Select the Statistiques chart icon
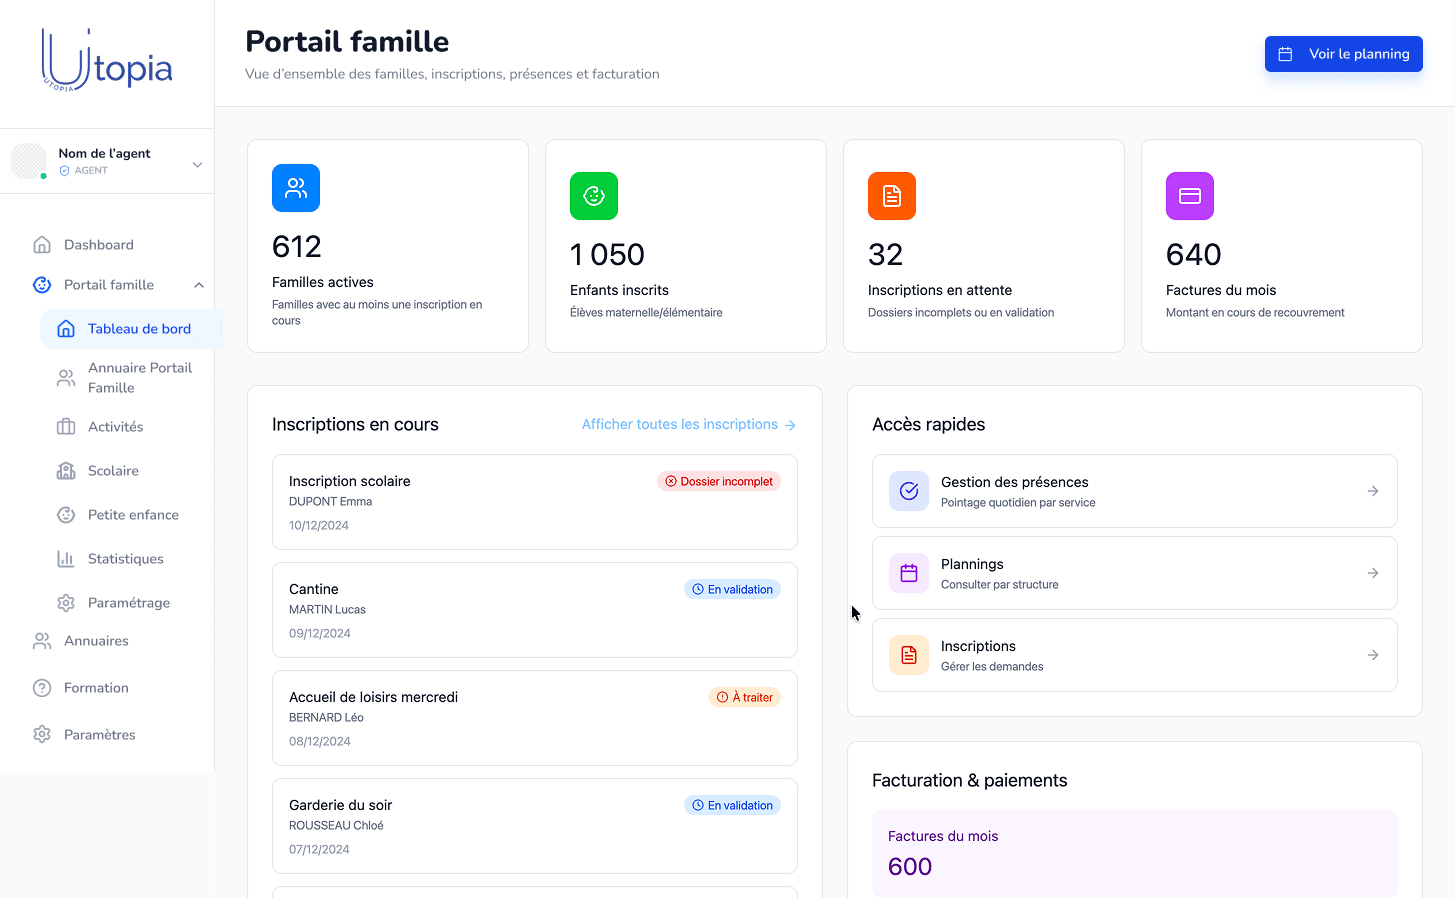This screenshot has height=898, width=1455. (65, 558)
